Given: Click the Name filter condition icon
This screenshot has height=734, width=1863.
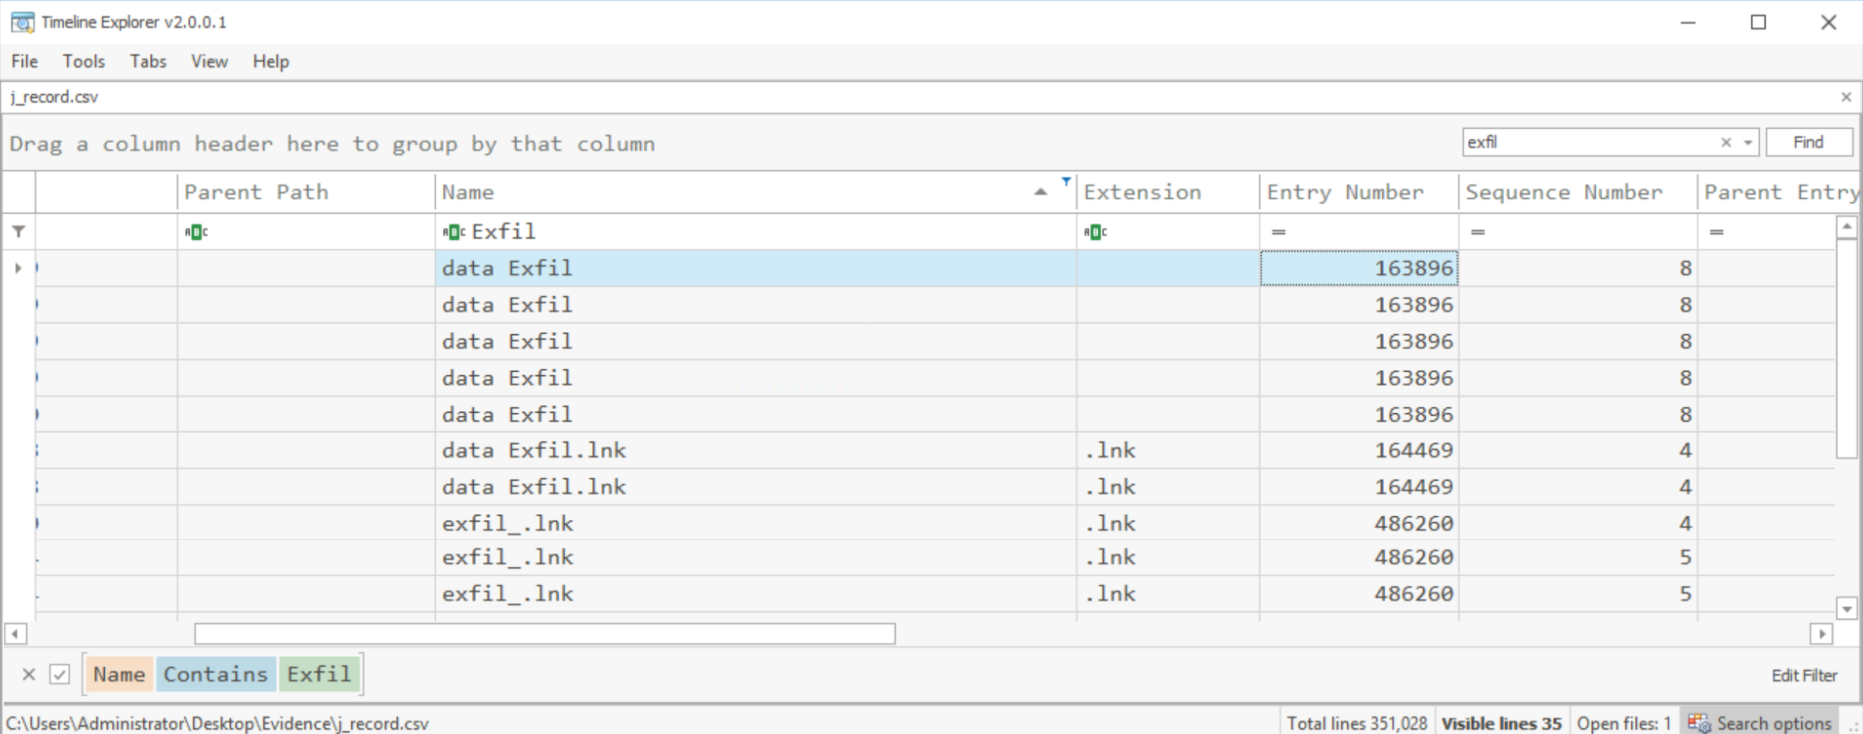Looking at the screenshot, I should (454, 232).
